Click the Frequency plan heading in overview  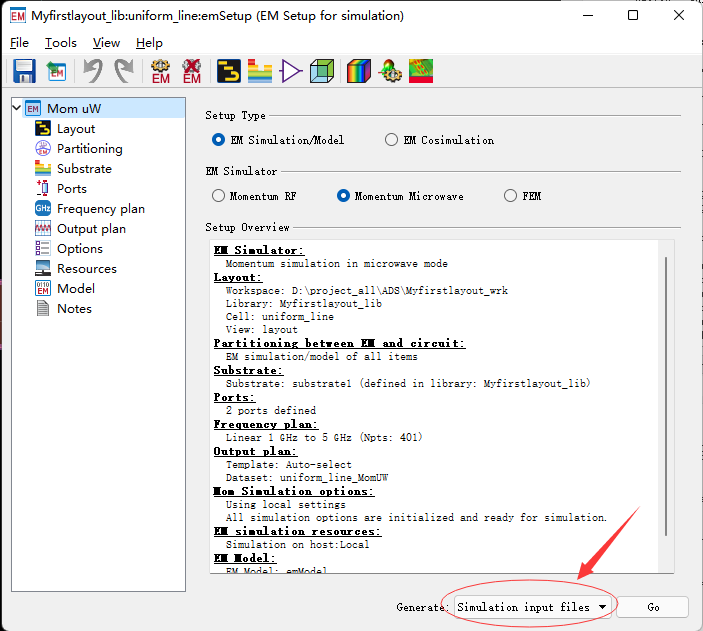(x=265, y=424)
